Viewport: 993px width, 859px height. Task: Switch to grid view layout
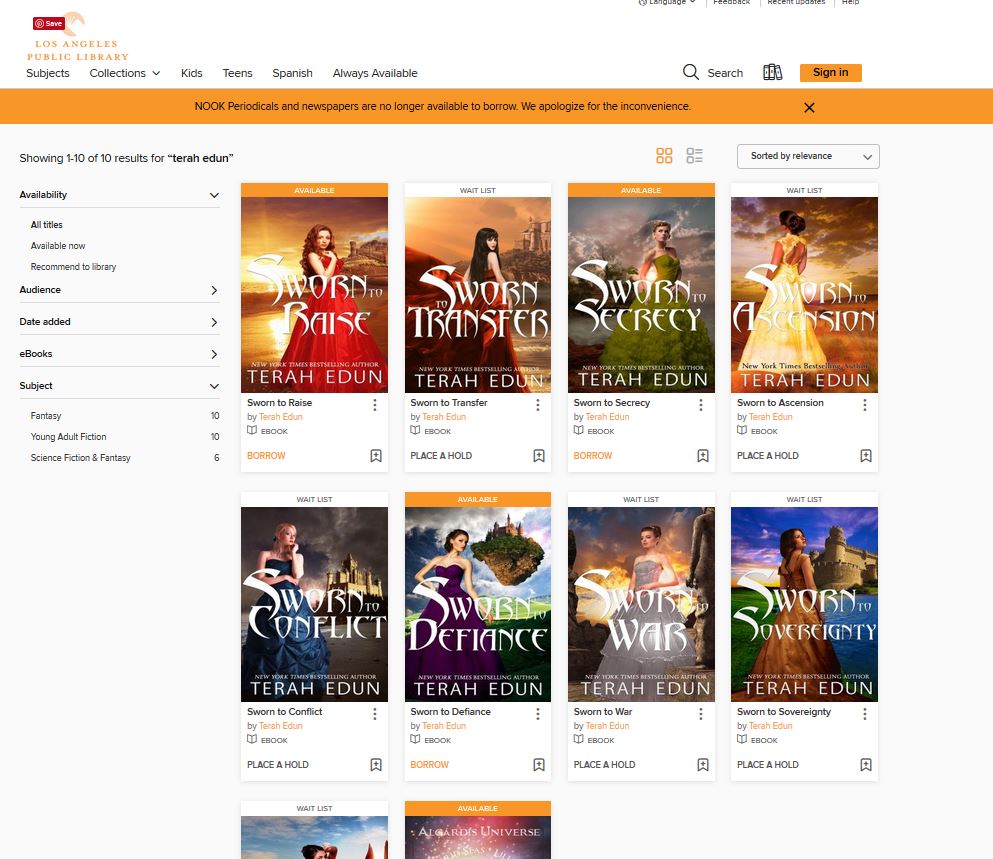[x=664, y=156]
